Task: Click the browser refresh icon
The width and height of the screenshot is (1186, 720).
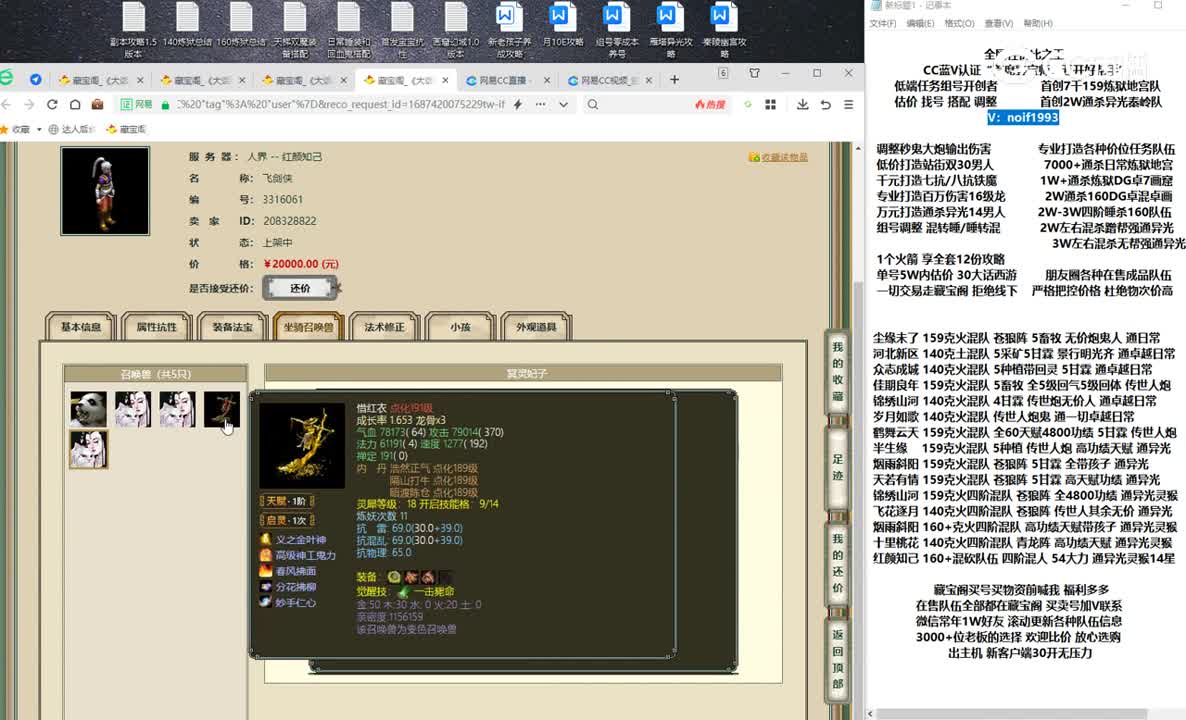Action: 52,104
